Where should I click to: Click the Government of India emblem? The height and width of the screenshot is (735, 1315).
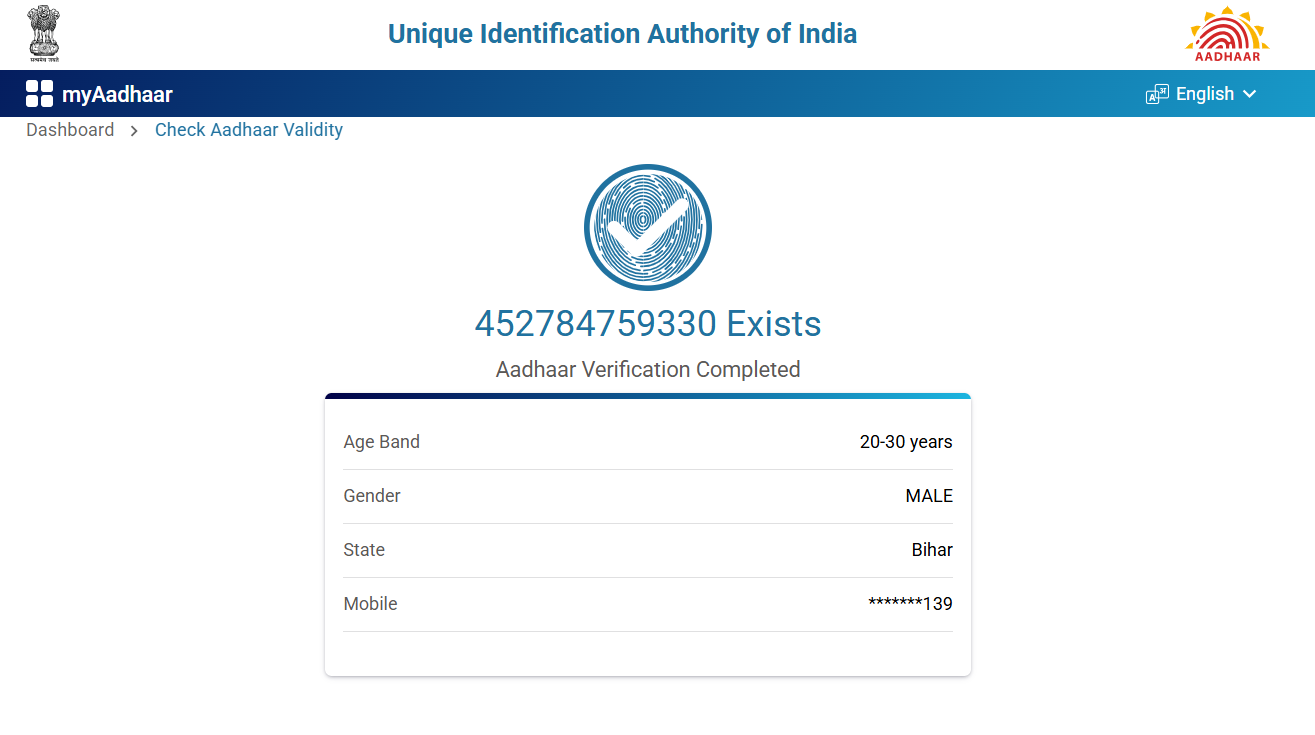[44, 33]
